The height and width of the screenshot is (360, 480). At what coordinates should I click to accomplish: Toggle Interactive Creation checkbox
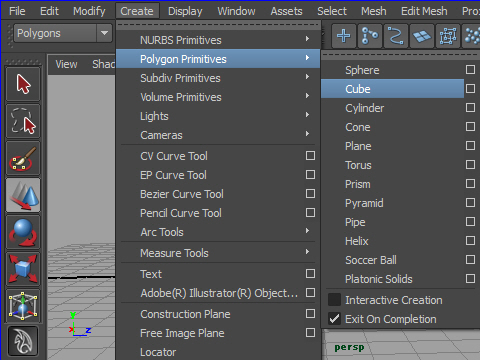click(334, 300)
